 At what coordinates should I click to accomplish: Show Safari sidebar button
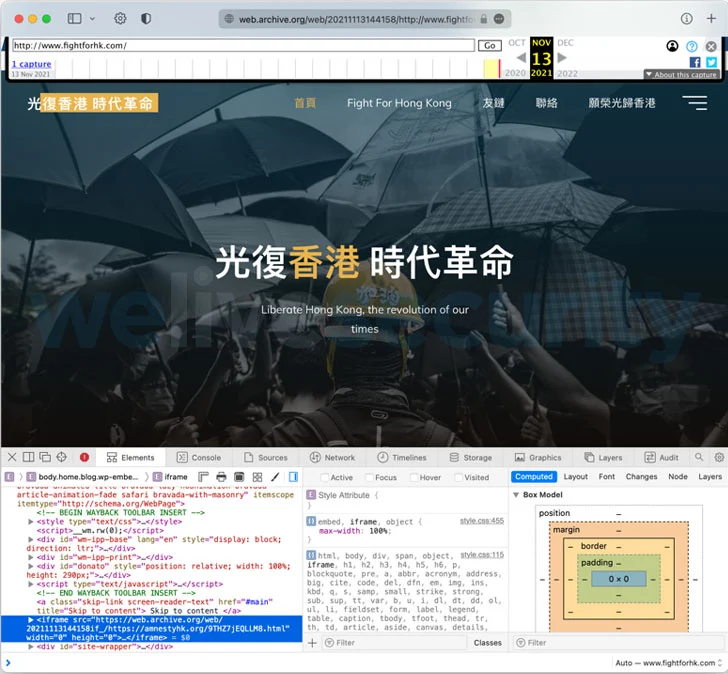74,19
